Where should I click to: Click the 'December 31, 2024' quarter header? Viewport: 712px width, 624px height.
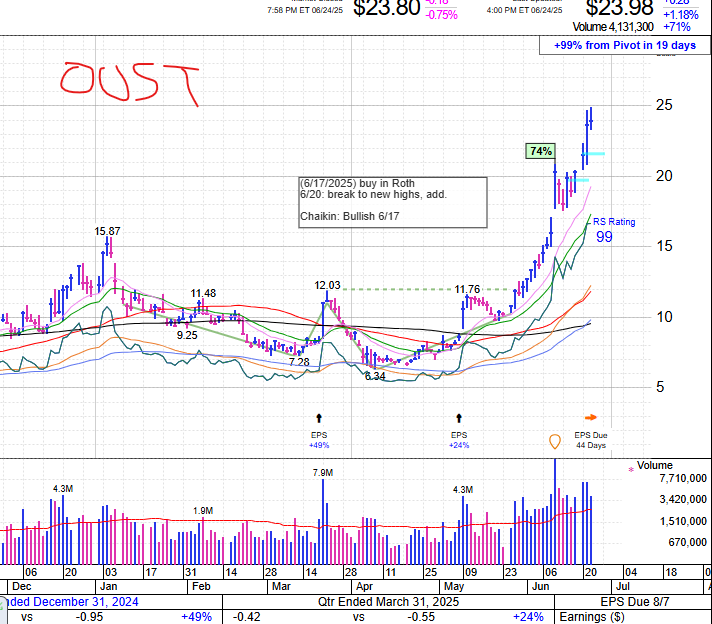point(86,602)
